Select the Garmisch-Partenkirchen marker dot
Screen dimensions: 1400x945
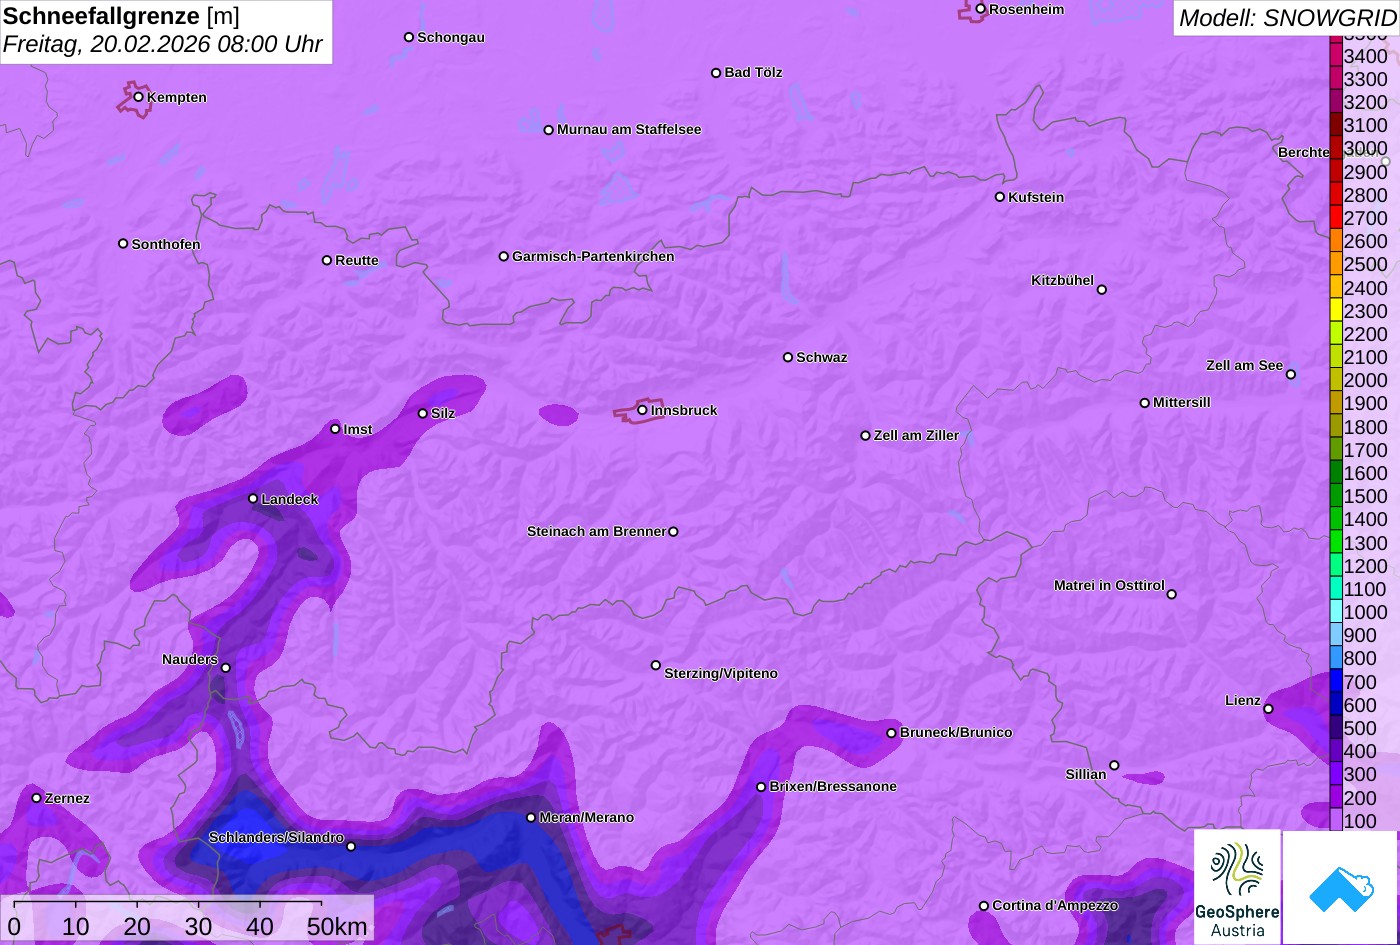point(504,257)
